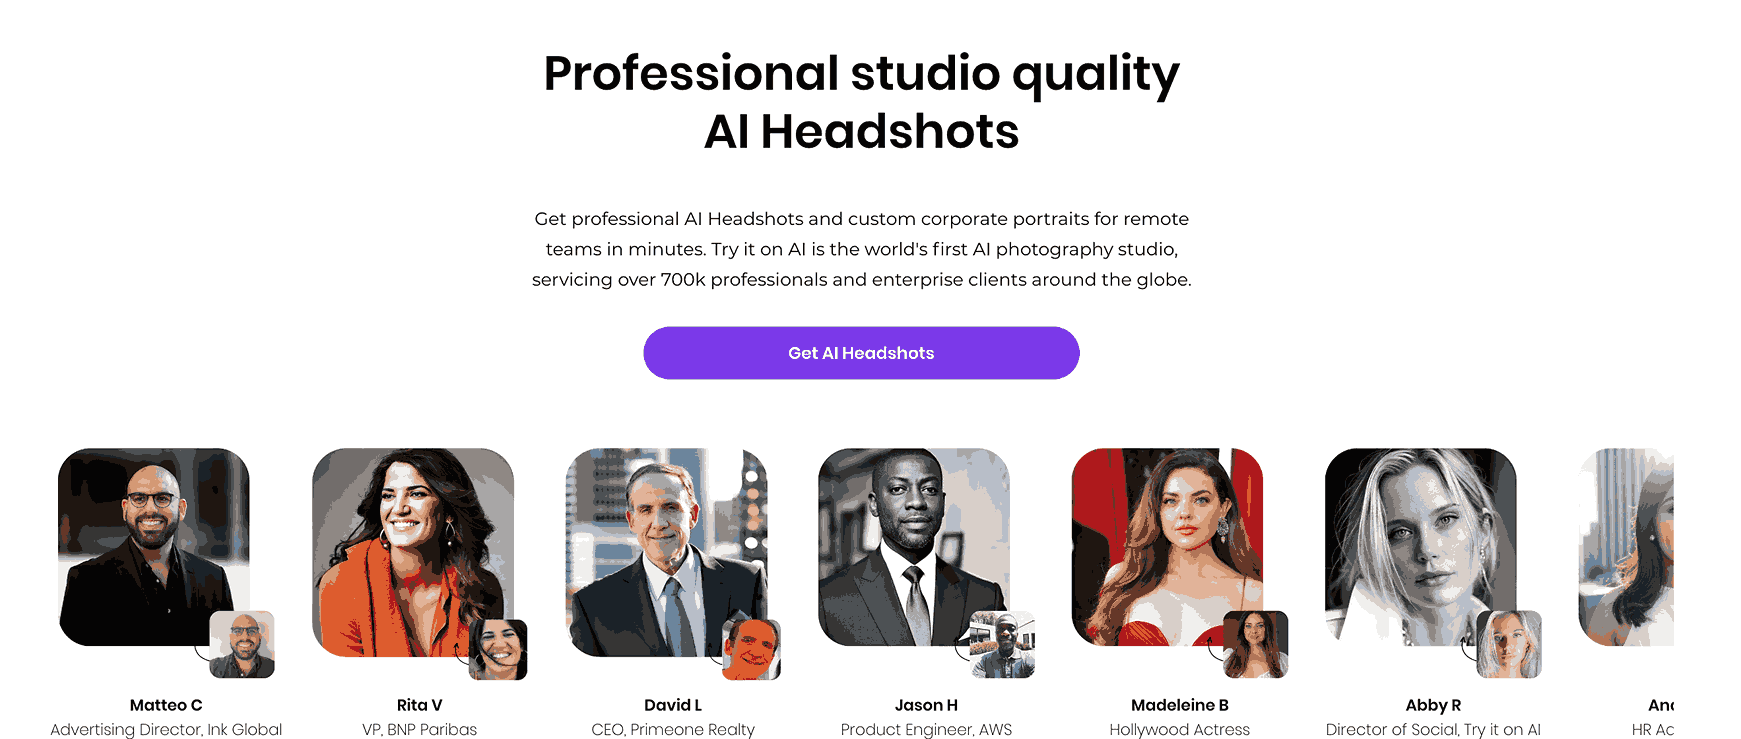Open Jason H's large AI headshot
The height and width of the screenshot is (739, 1741).
[x=914, y=546]
